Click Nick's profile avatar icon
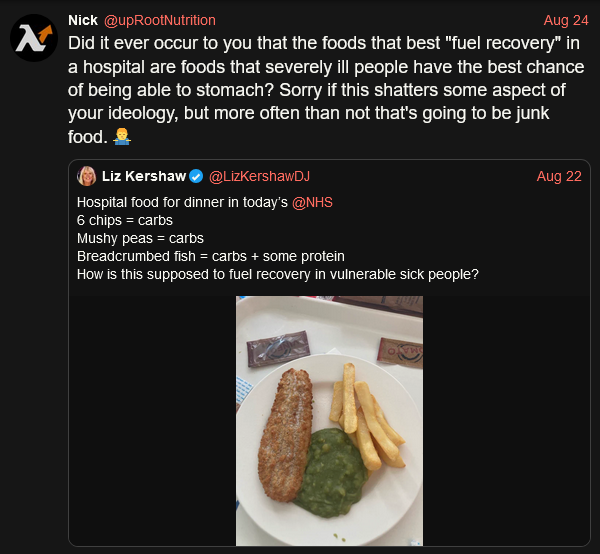The width and height of the screenshot is (600, 554). pos(34,39)
